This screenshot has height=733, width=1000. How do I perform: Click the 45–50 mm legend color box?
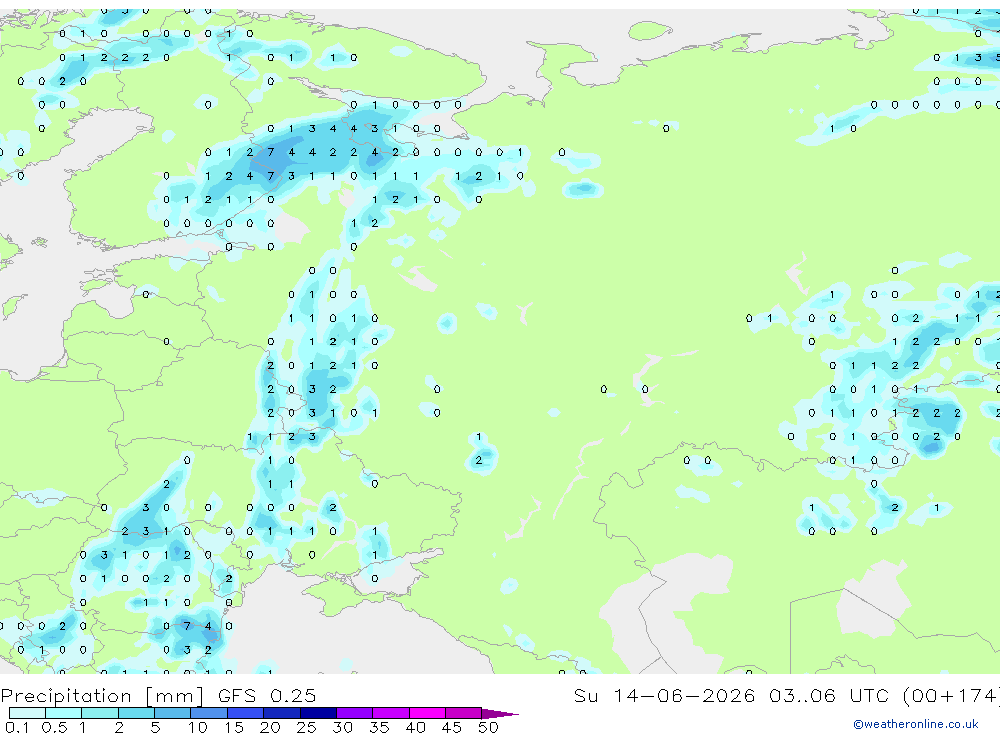click(x=464, y=713)
